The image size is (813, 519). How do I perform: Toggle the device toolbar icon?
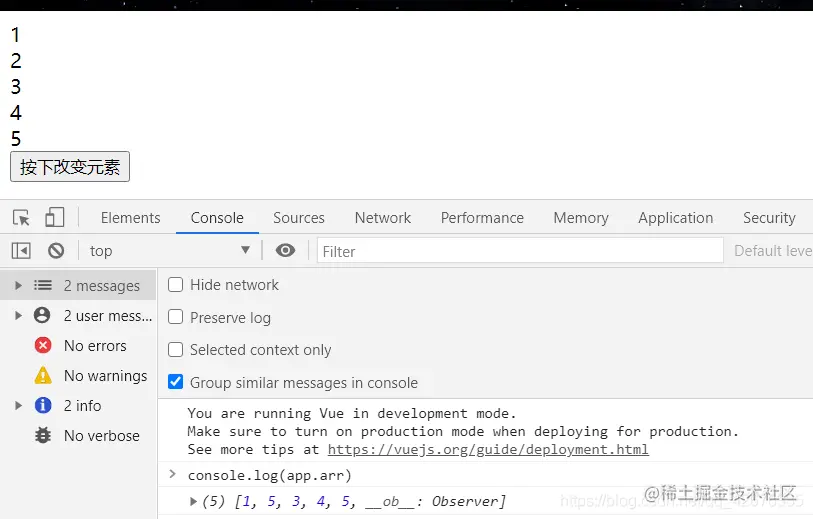[54, 218]
